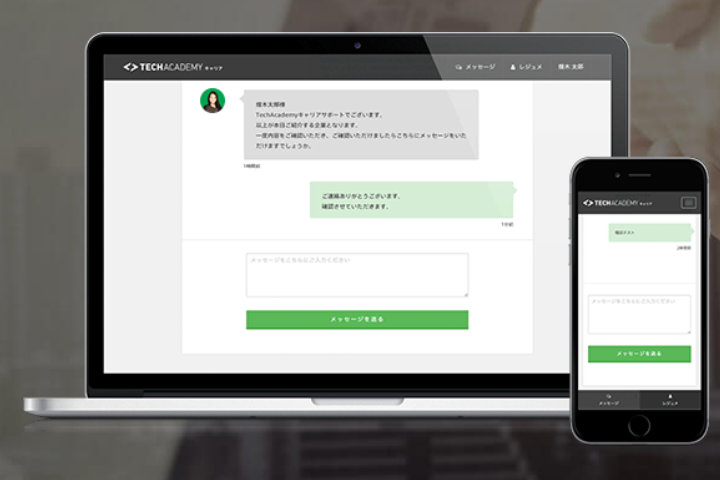Click the TechAcademy logo on the laptop screen

(x=173, y=67)
